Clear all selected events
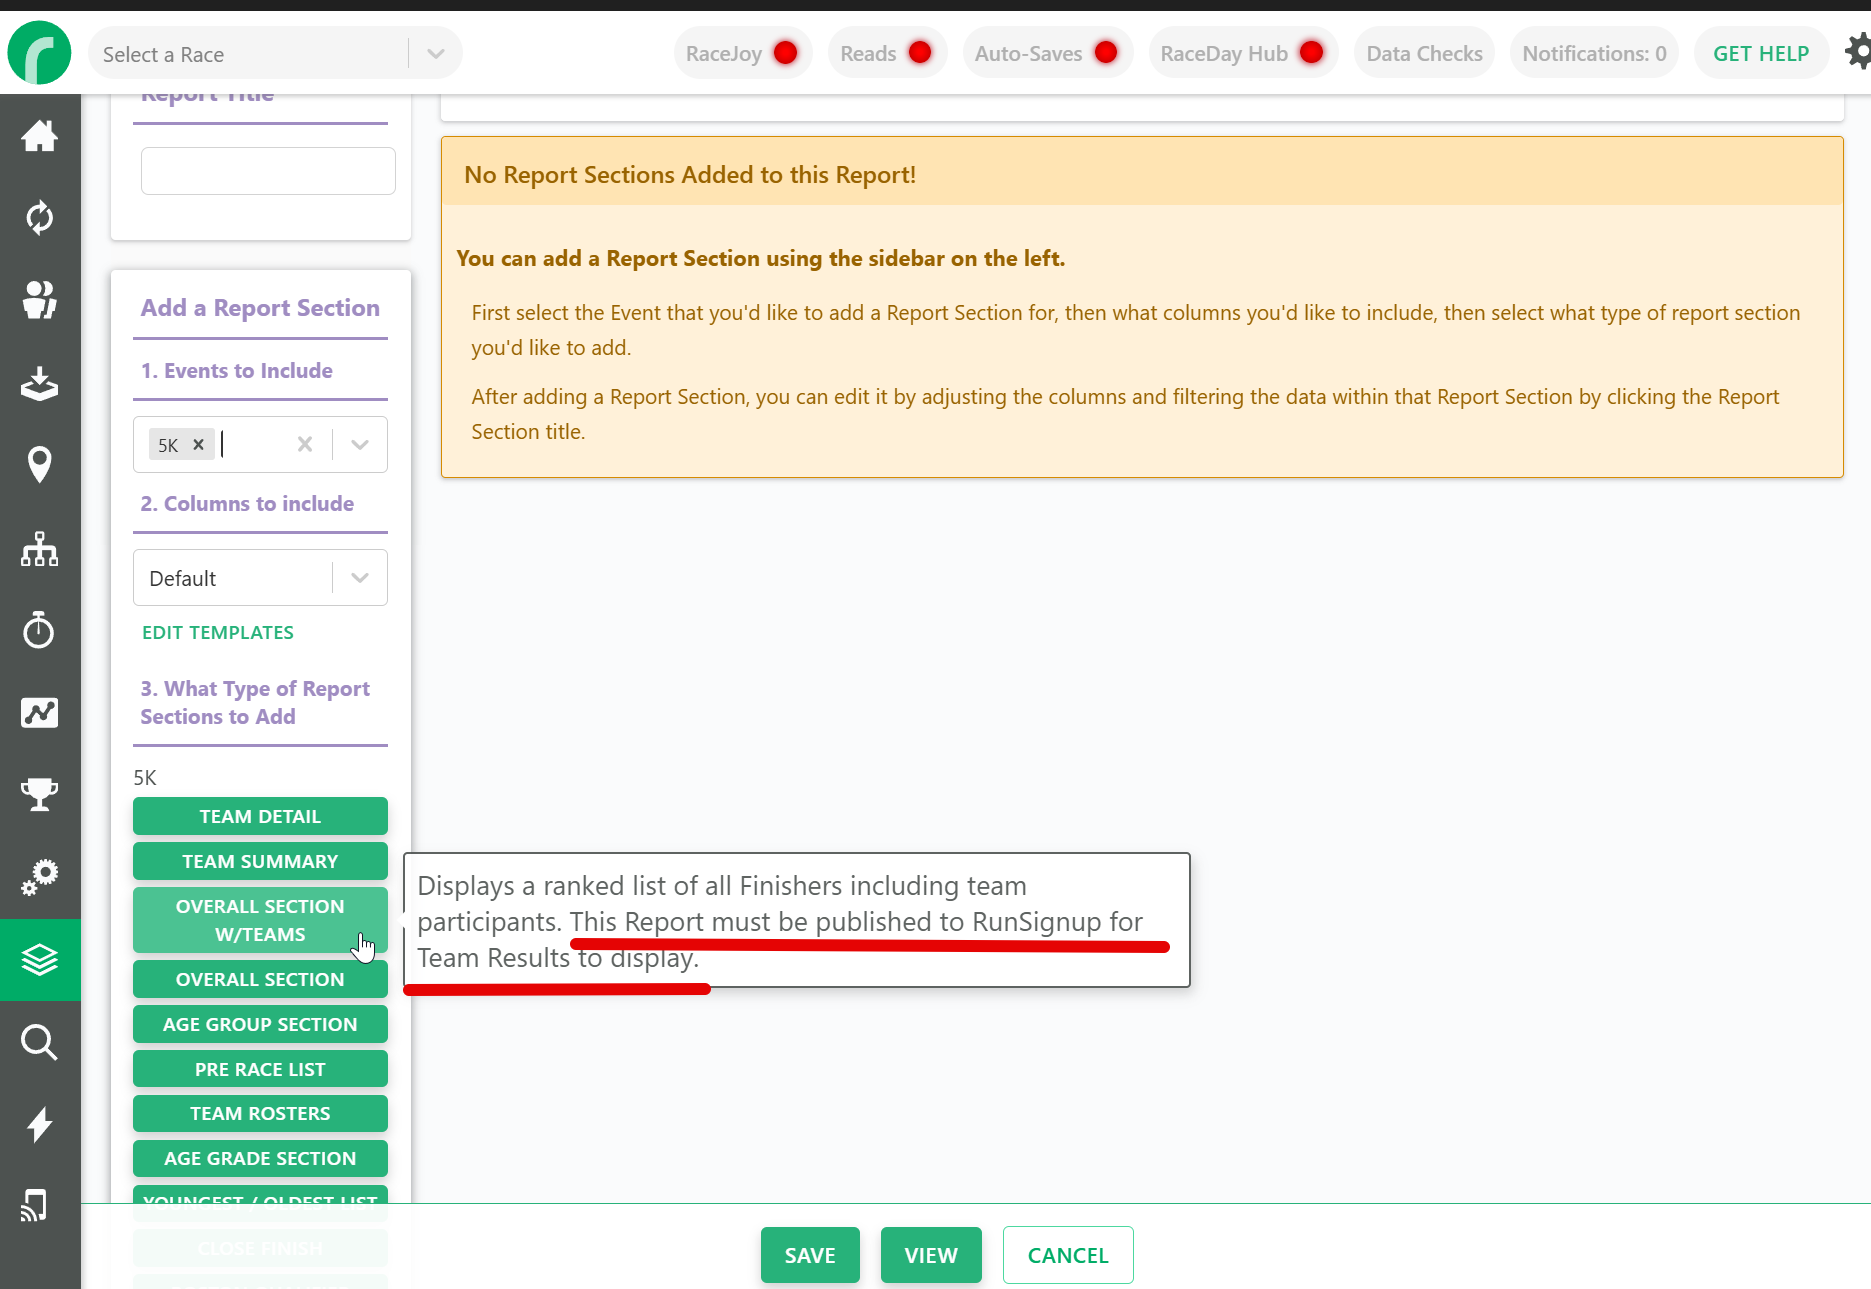This screenshot has width=1871, height=1289. point(305,444)
